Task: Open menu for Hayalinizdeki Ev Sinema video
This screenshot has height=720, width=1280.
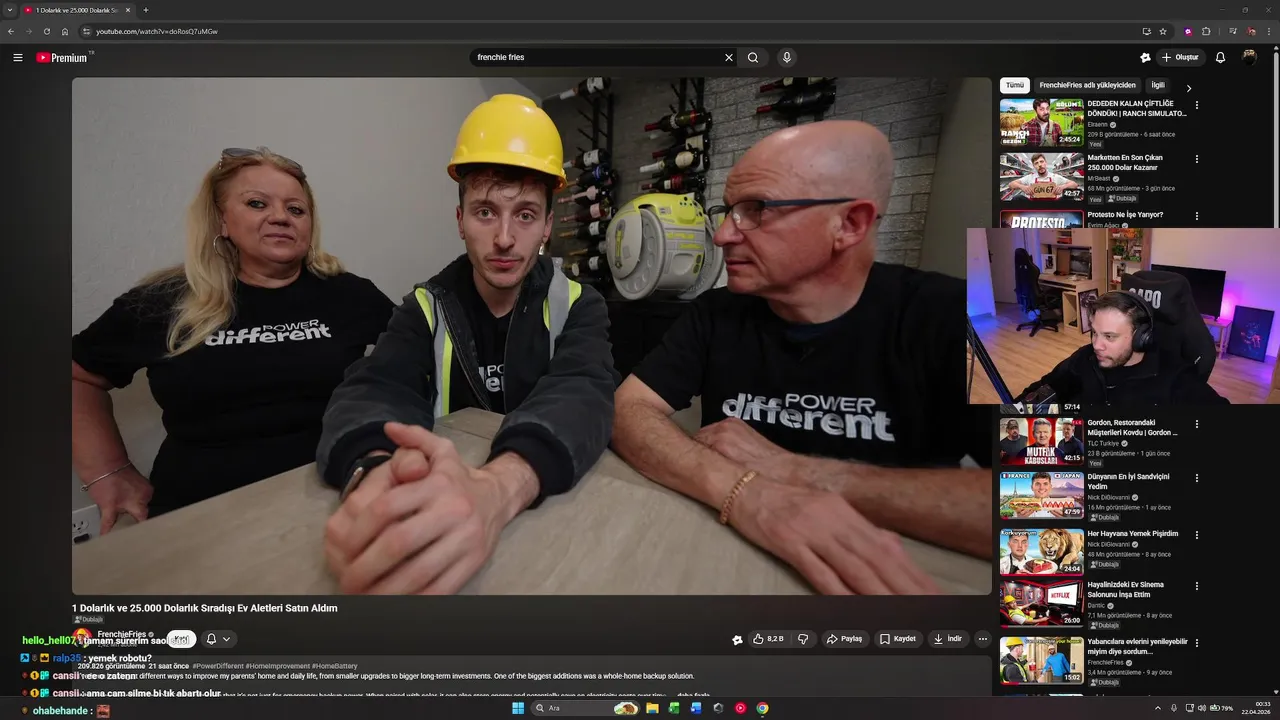Action: 1197,586
